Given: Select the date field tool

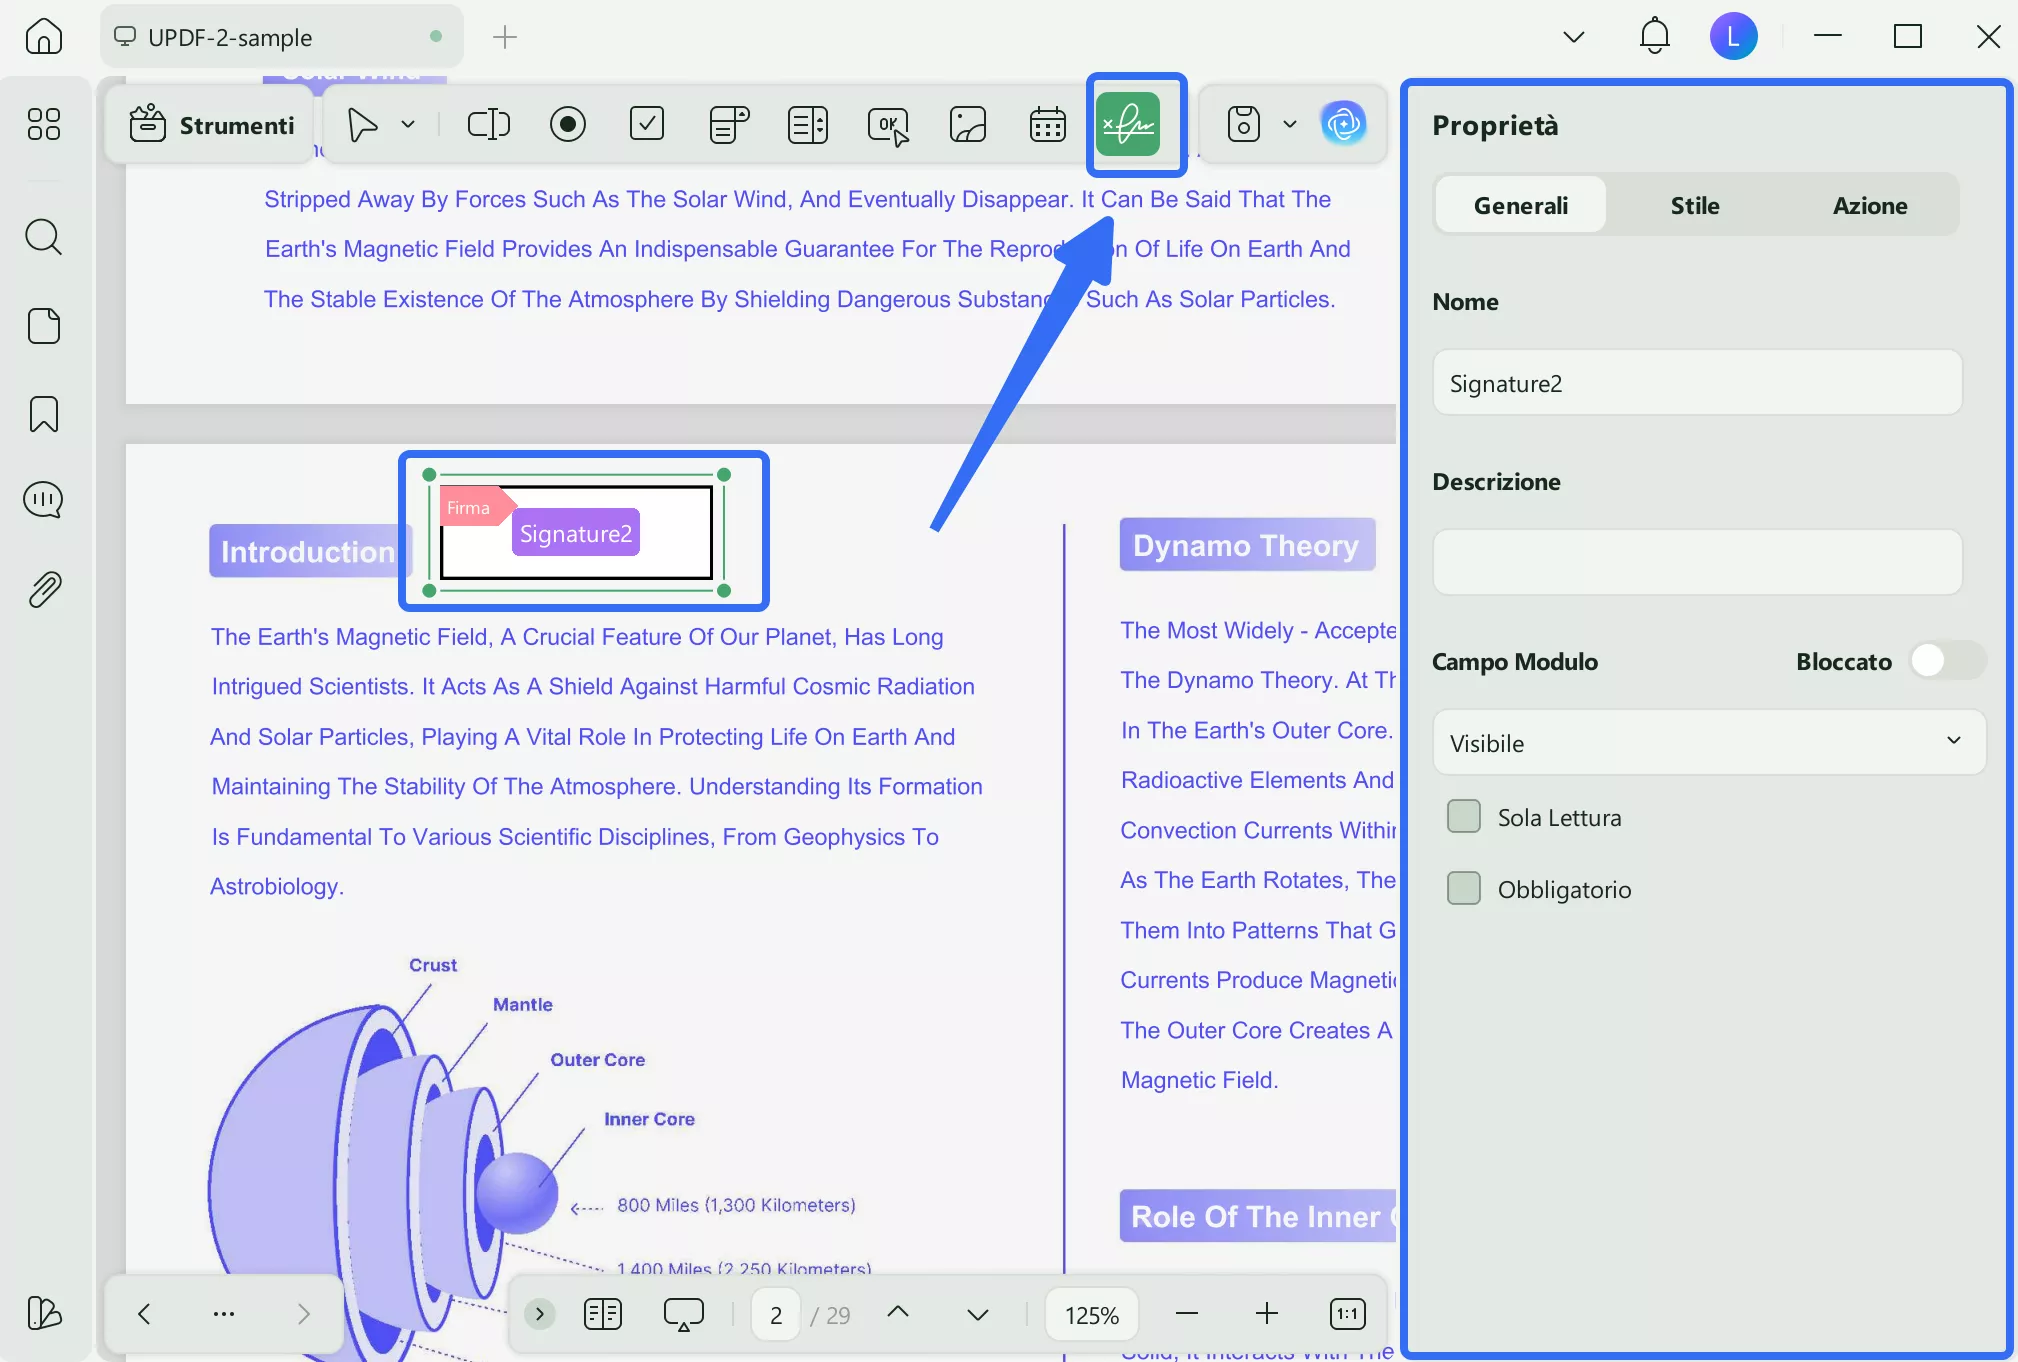Looking at the screenshot, I should (x=1047, y=125).
